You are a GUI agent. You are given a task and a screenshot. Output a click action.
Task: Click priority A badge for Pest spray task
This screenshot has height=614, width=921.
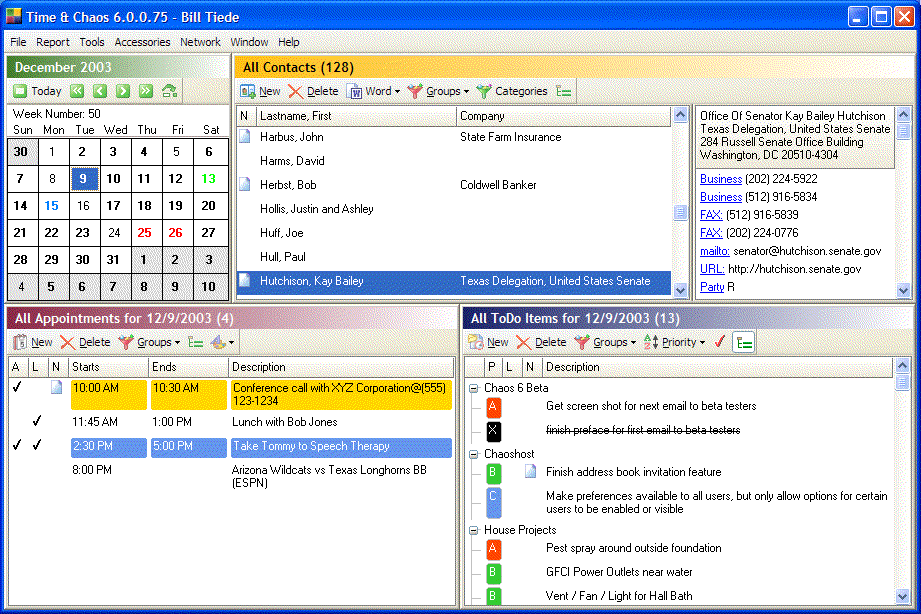(493, 548)
